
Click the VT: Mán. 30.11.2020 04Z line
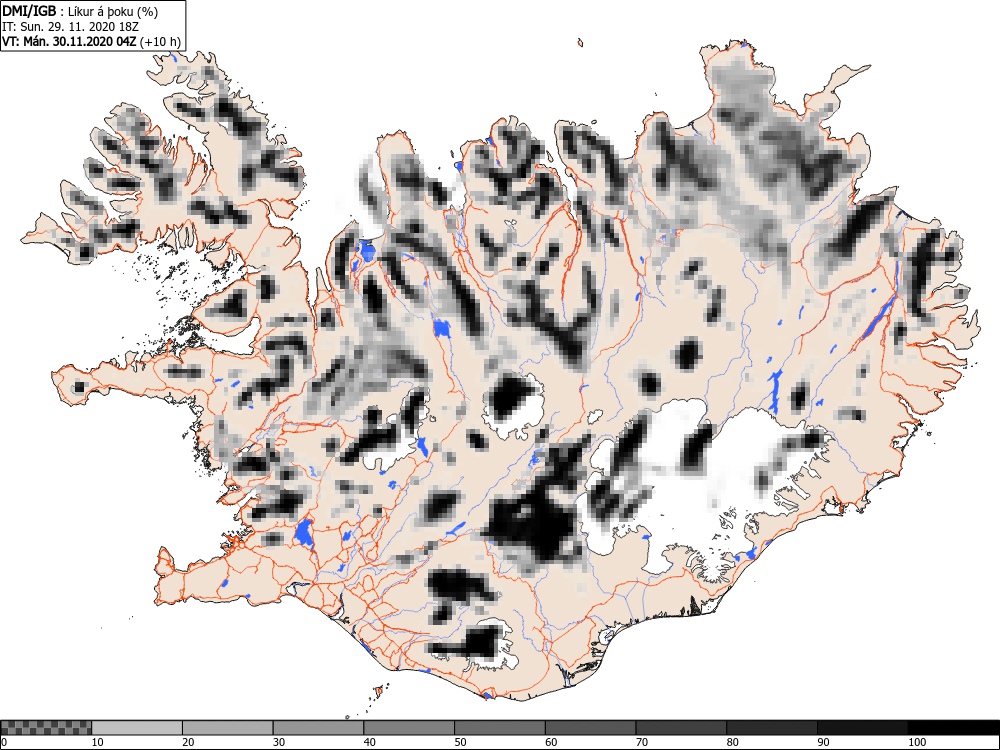pyautogui.click(x=69, y=42)
